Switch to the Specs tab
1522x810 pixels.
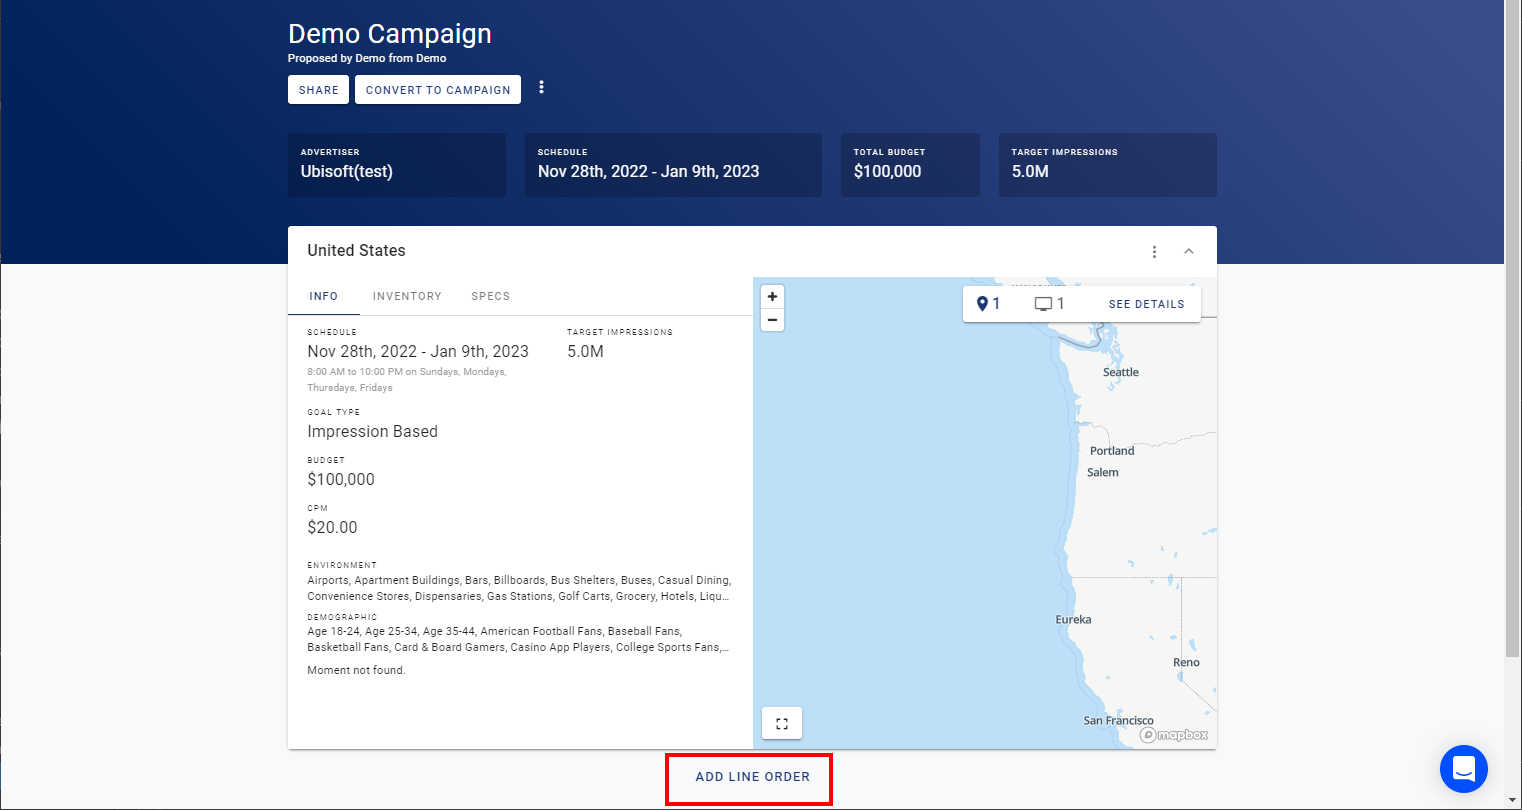tap(490, 296)
